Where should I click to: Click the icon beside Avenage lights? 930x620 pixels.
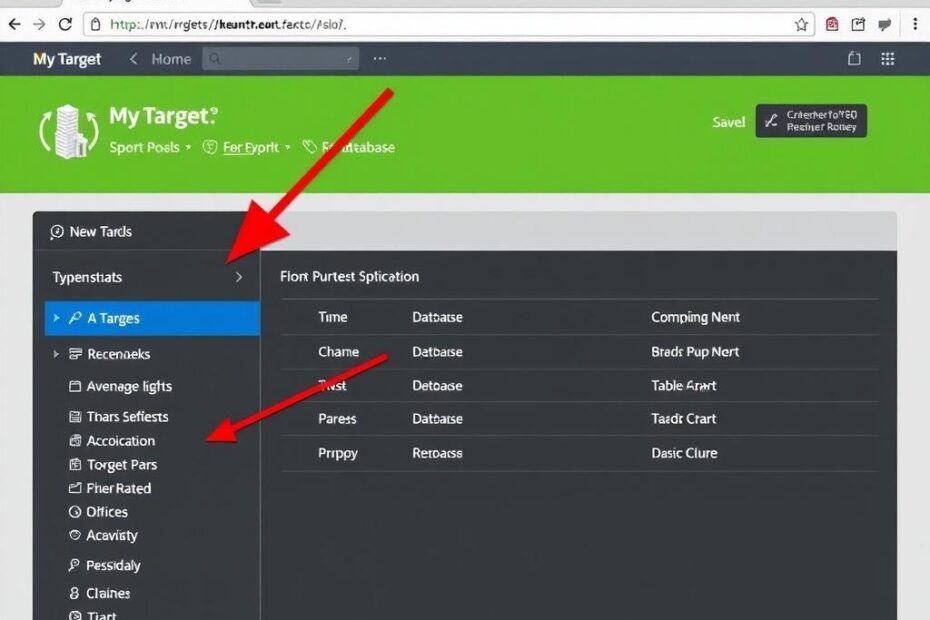click(x=75, y=386)
